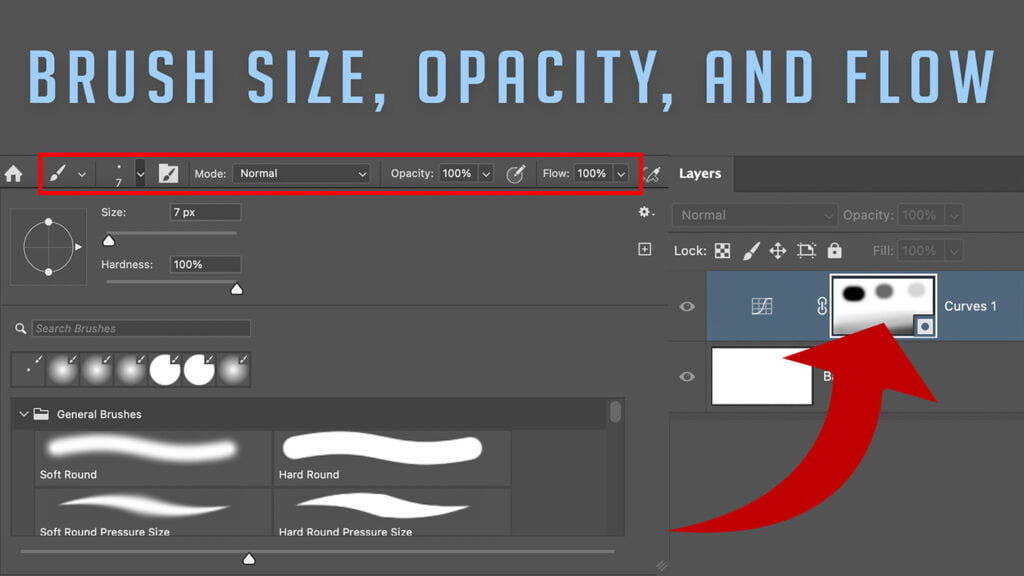Click the link icon on the Curves 1 layer
The image size is (1024, 576).
(x=820, y=306)
